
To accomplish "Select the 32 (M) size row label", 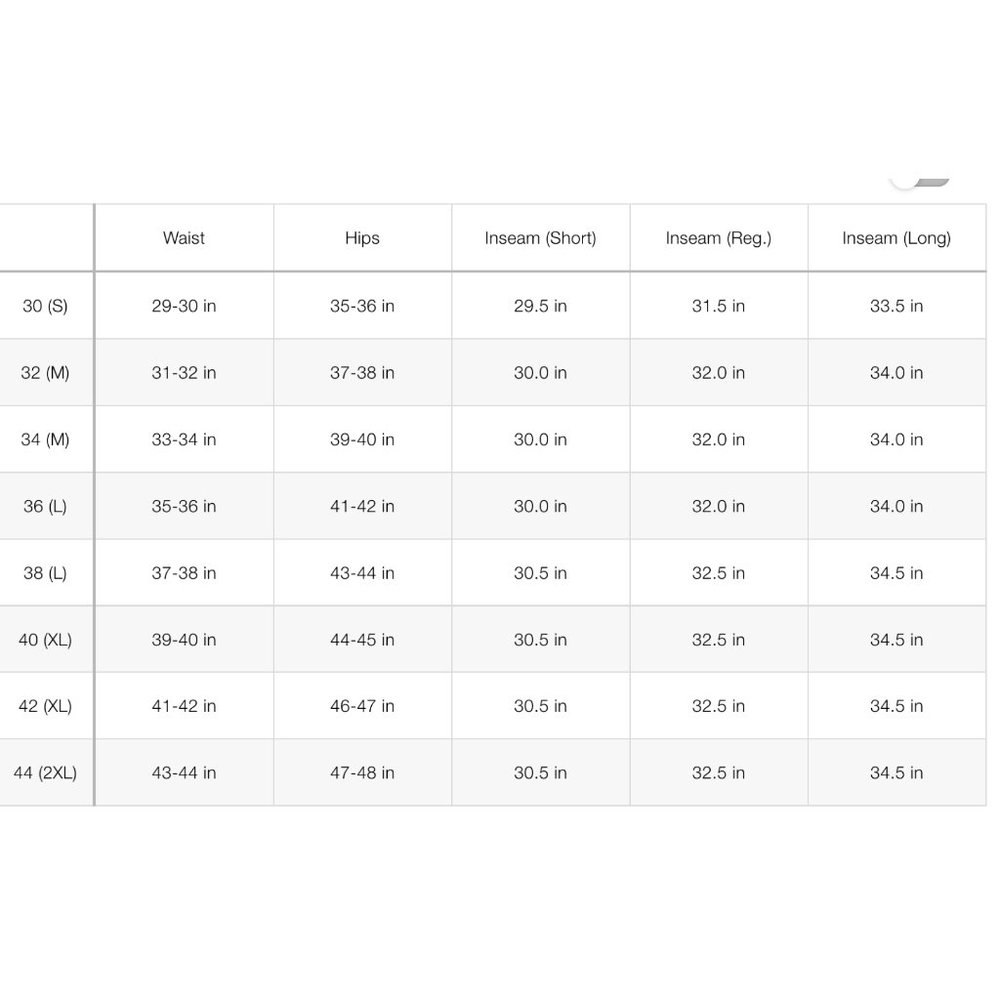I will pyautogui.click(x=45, y=372).
